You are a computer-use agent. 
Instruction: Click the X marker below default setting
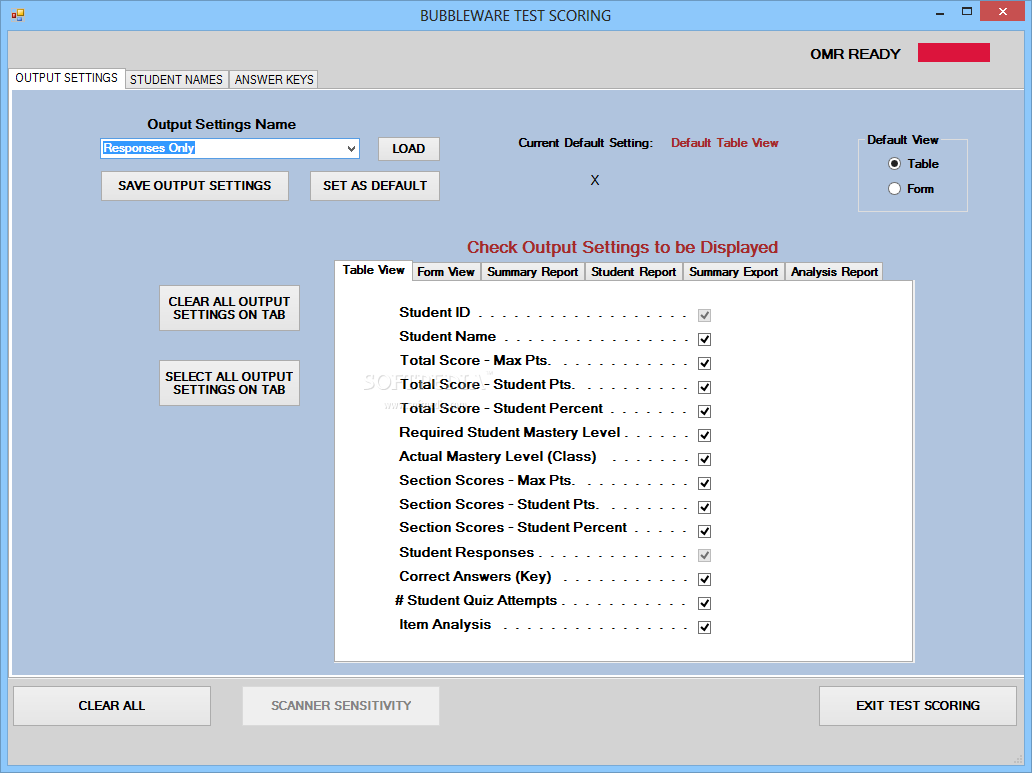(x=595, y=180)
